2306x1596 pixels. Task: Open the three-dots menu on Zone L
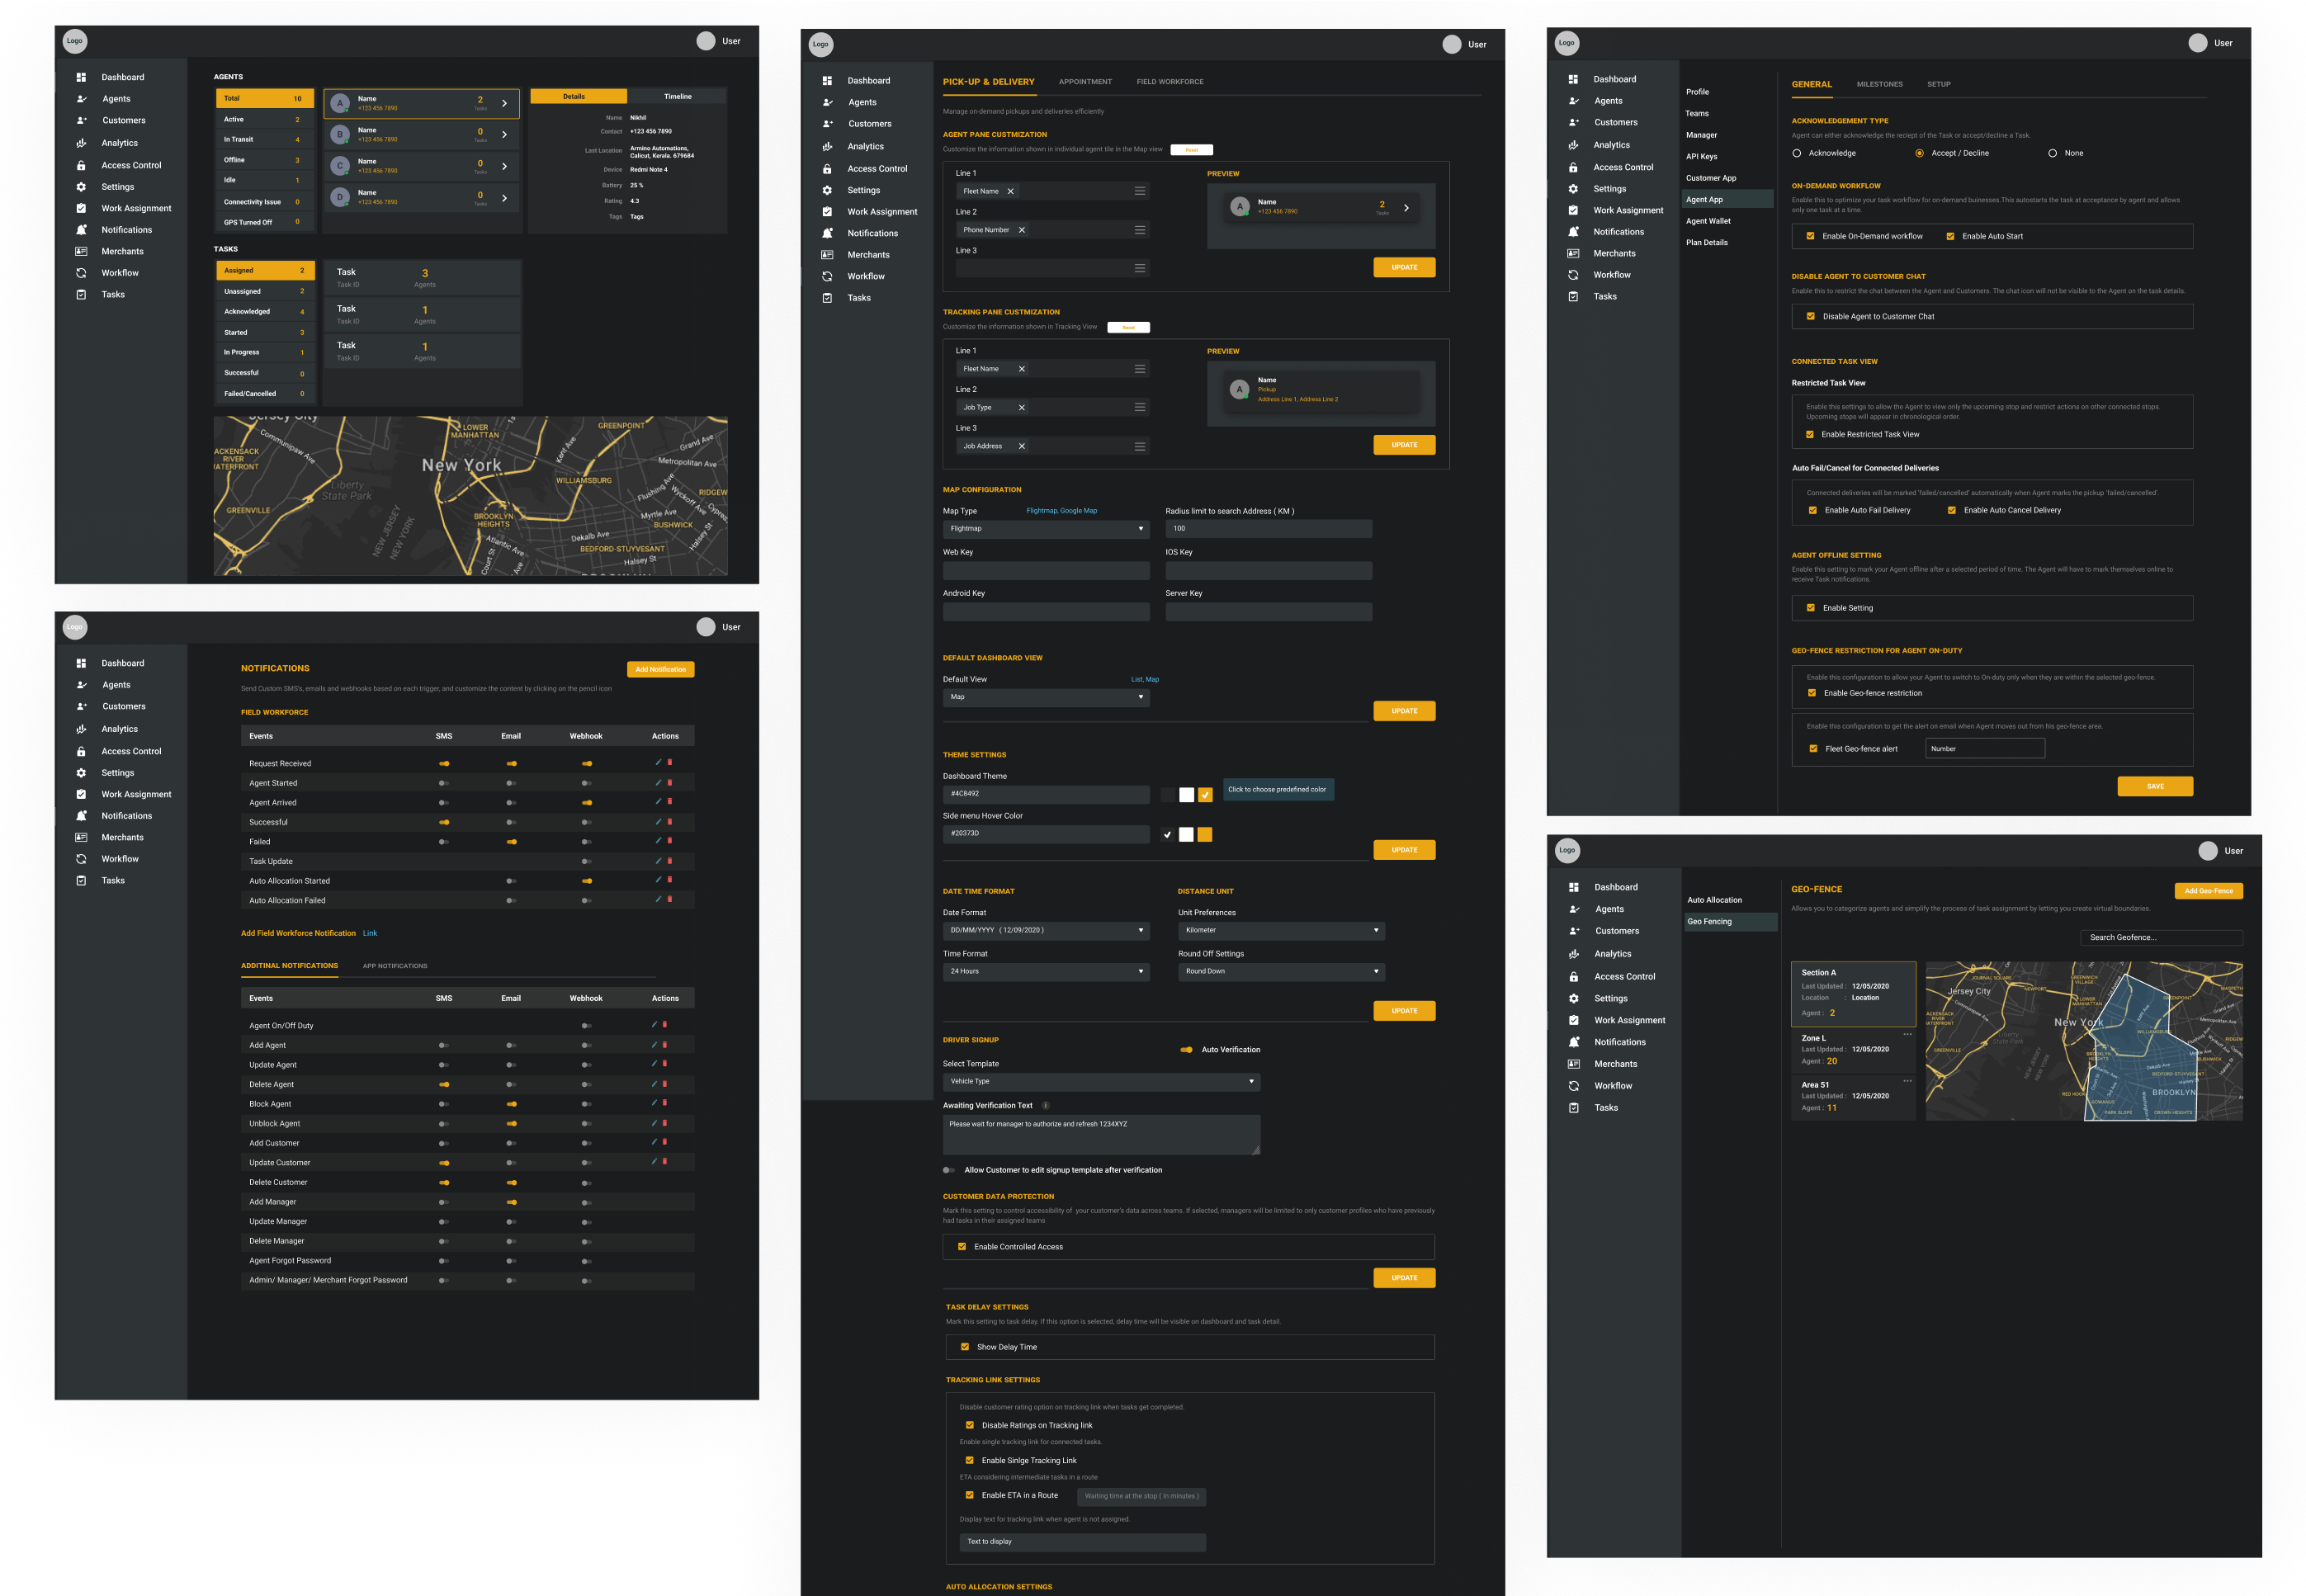[1907, 1034]
